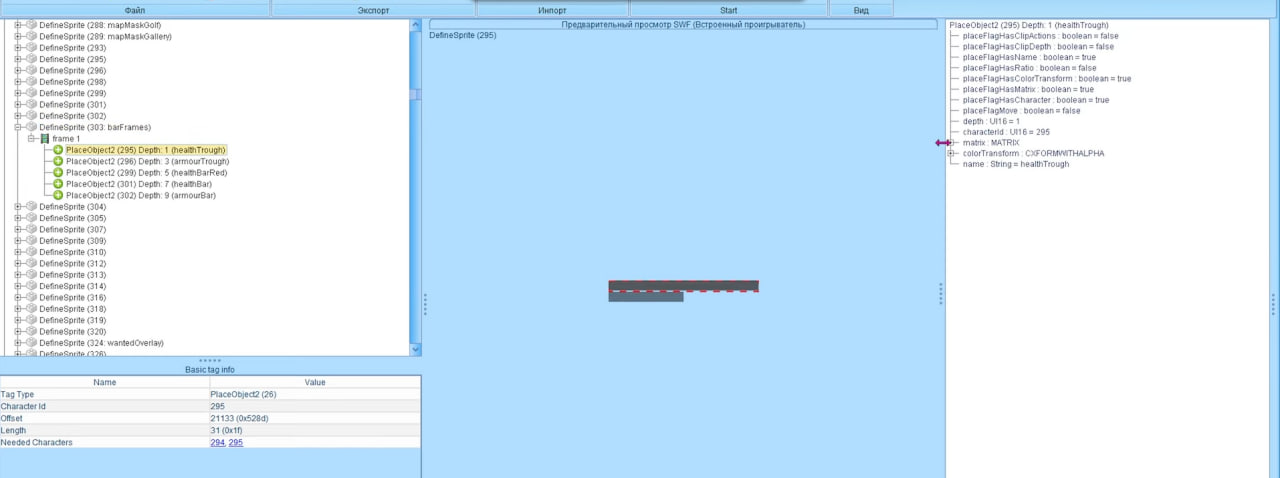This screenshot has height=478, width=1280.
Task: Collapse the frame 1 tree node
Action: [x=32, y=139]
